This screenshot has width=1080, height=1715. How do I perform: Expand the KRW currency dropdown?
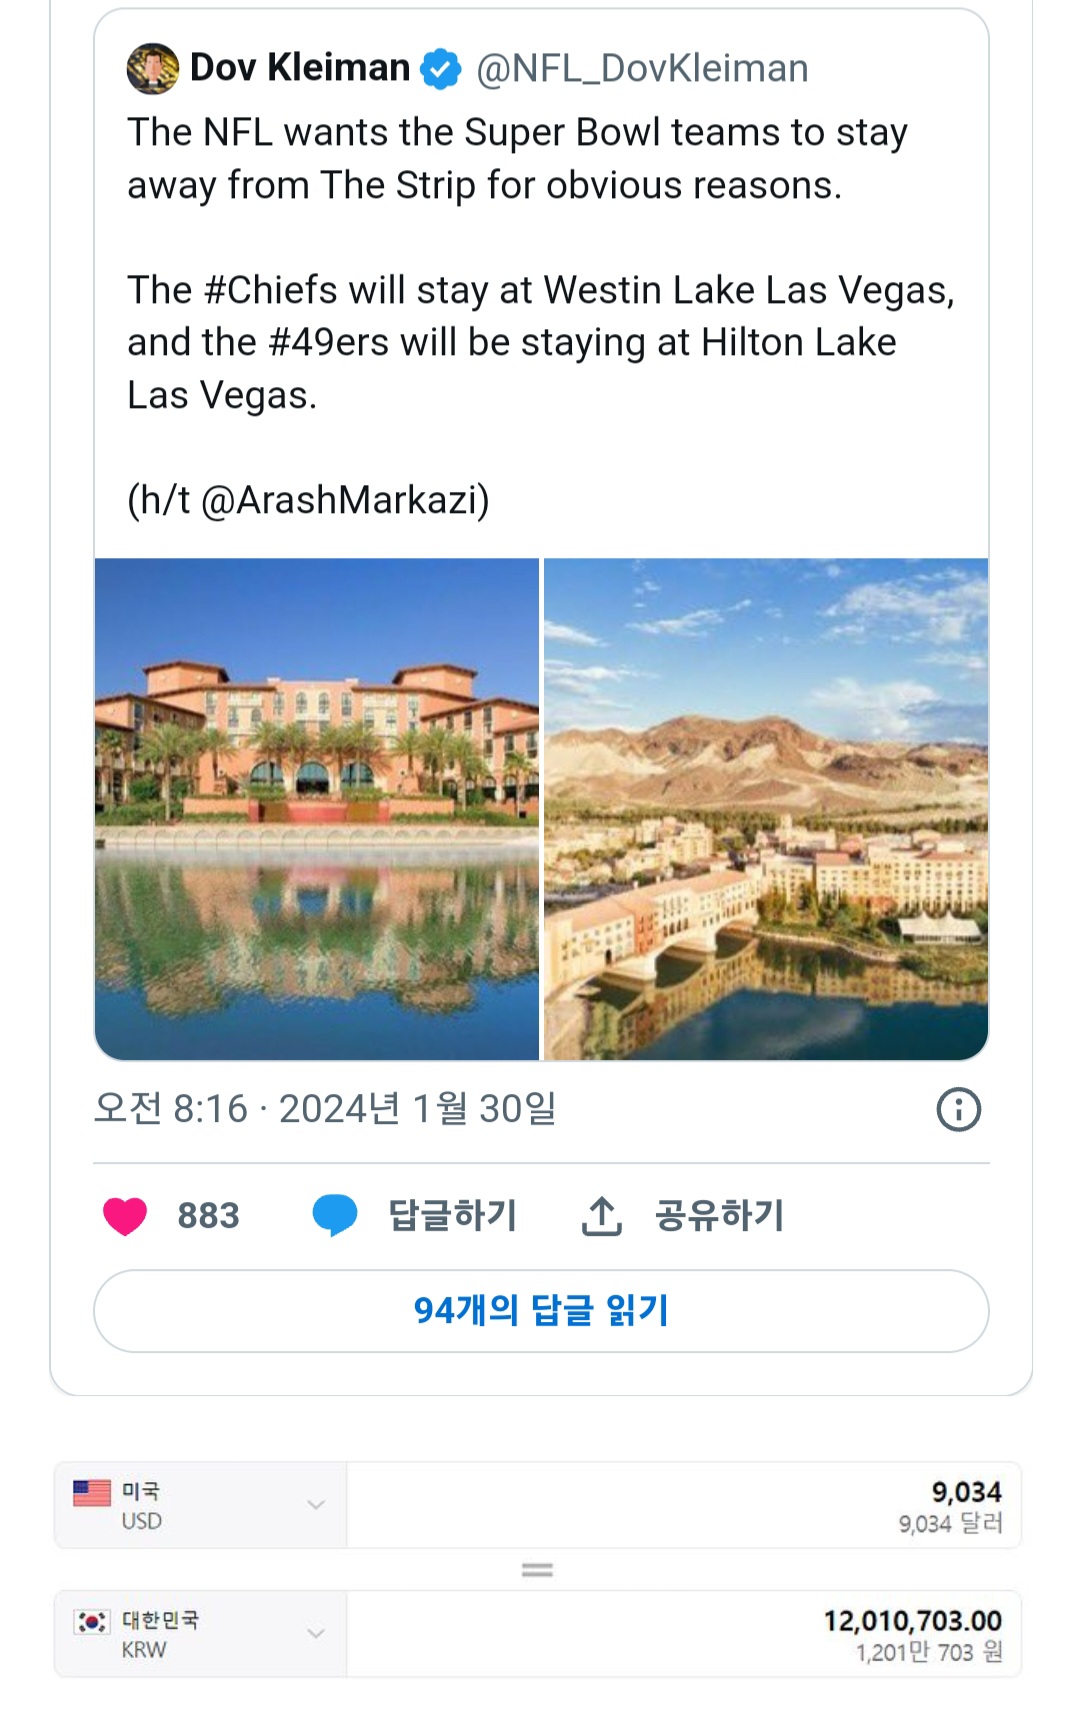316,1634
